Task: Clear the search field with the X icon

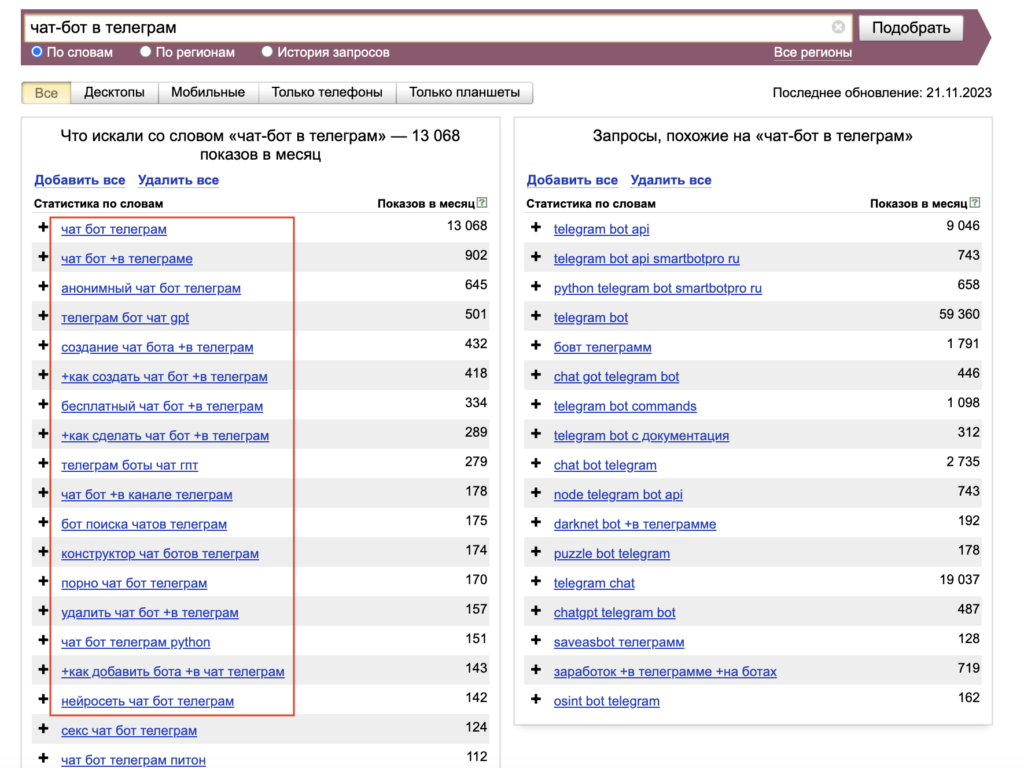Action: (838, 28)
